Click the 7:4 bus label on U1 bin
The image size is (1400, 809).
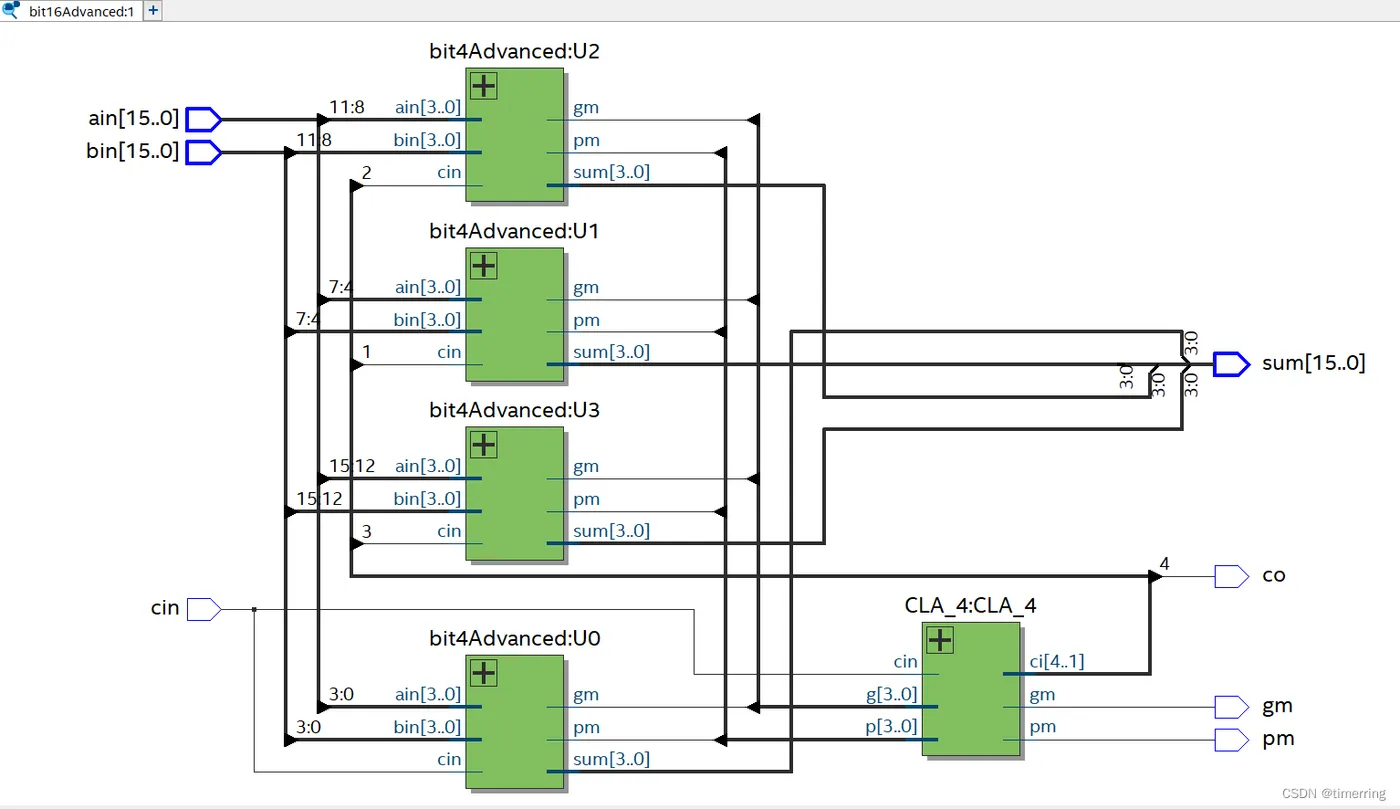[x=308, y=319]
